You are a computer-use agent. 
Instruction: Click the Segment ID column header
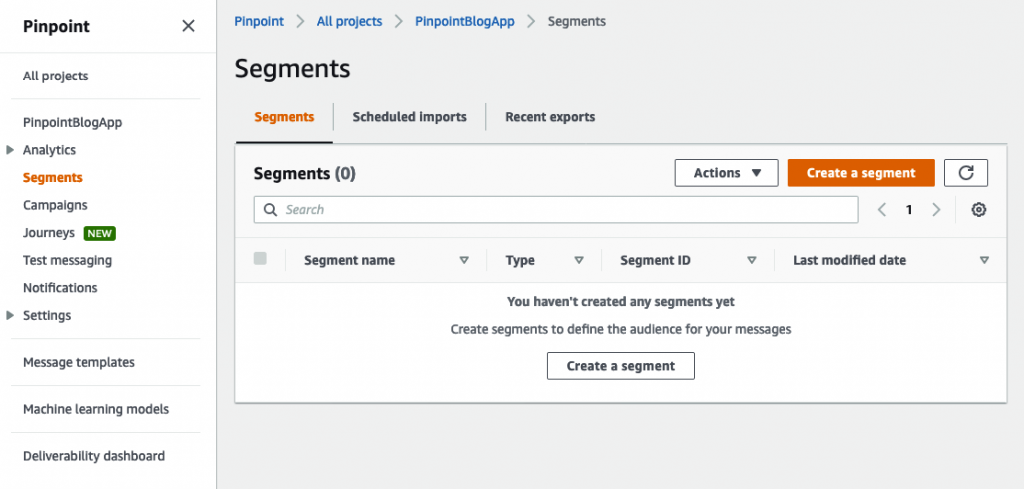[656, 260]
